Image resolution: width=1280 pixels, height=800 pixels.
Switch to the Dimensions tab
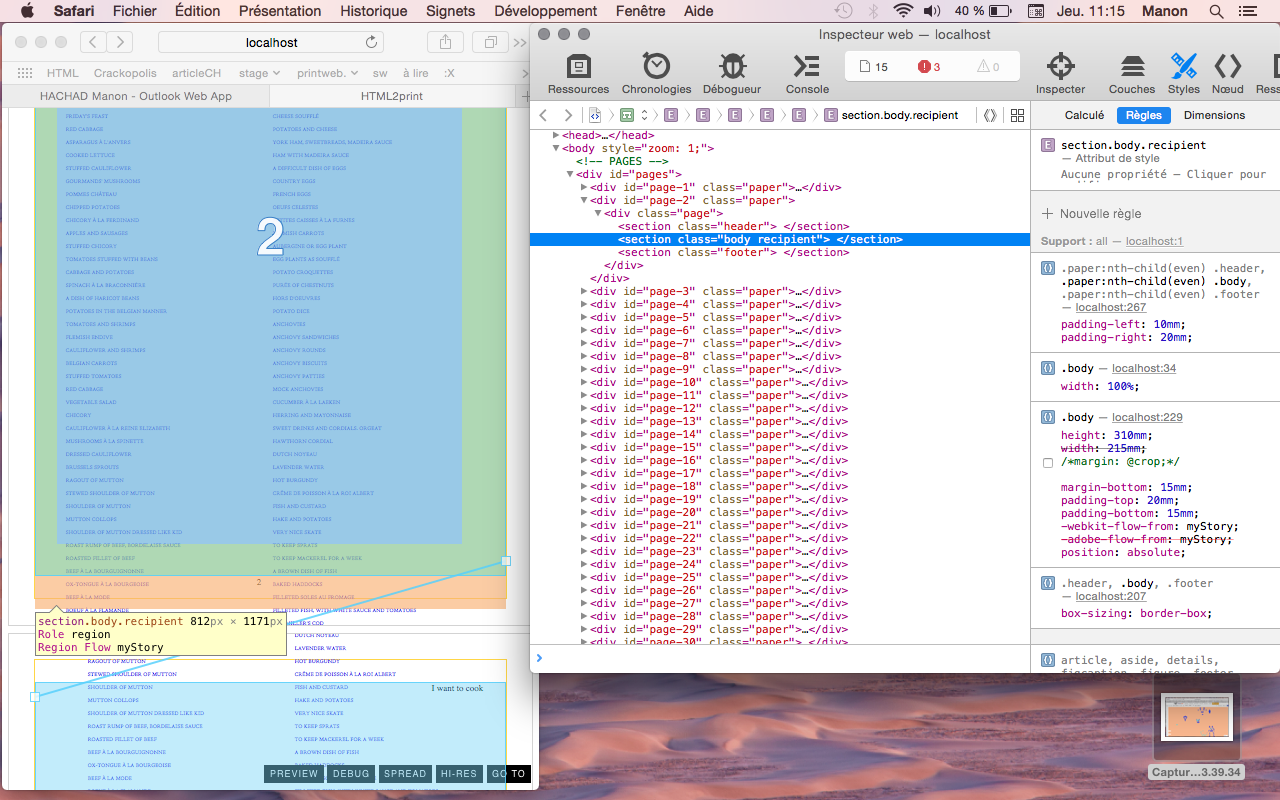(x=1214, y=115)
